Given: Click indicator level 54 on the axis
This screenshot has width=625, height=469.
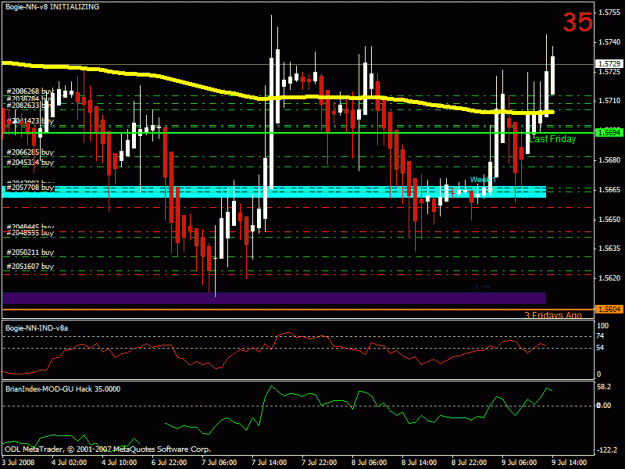Looking at the screenshot, I should [600, 348].
